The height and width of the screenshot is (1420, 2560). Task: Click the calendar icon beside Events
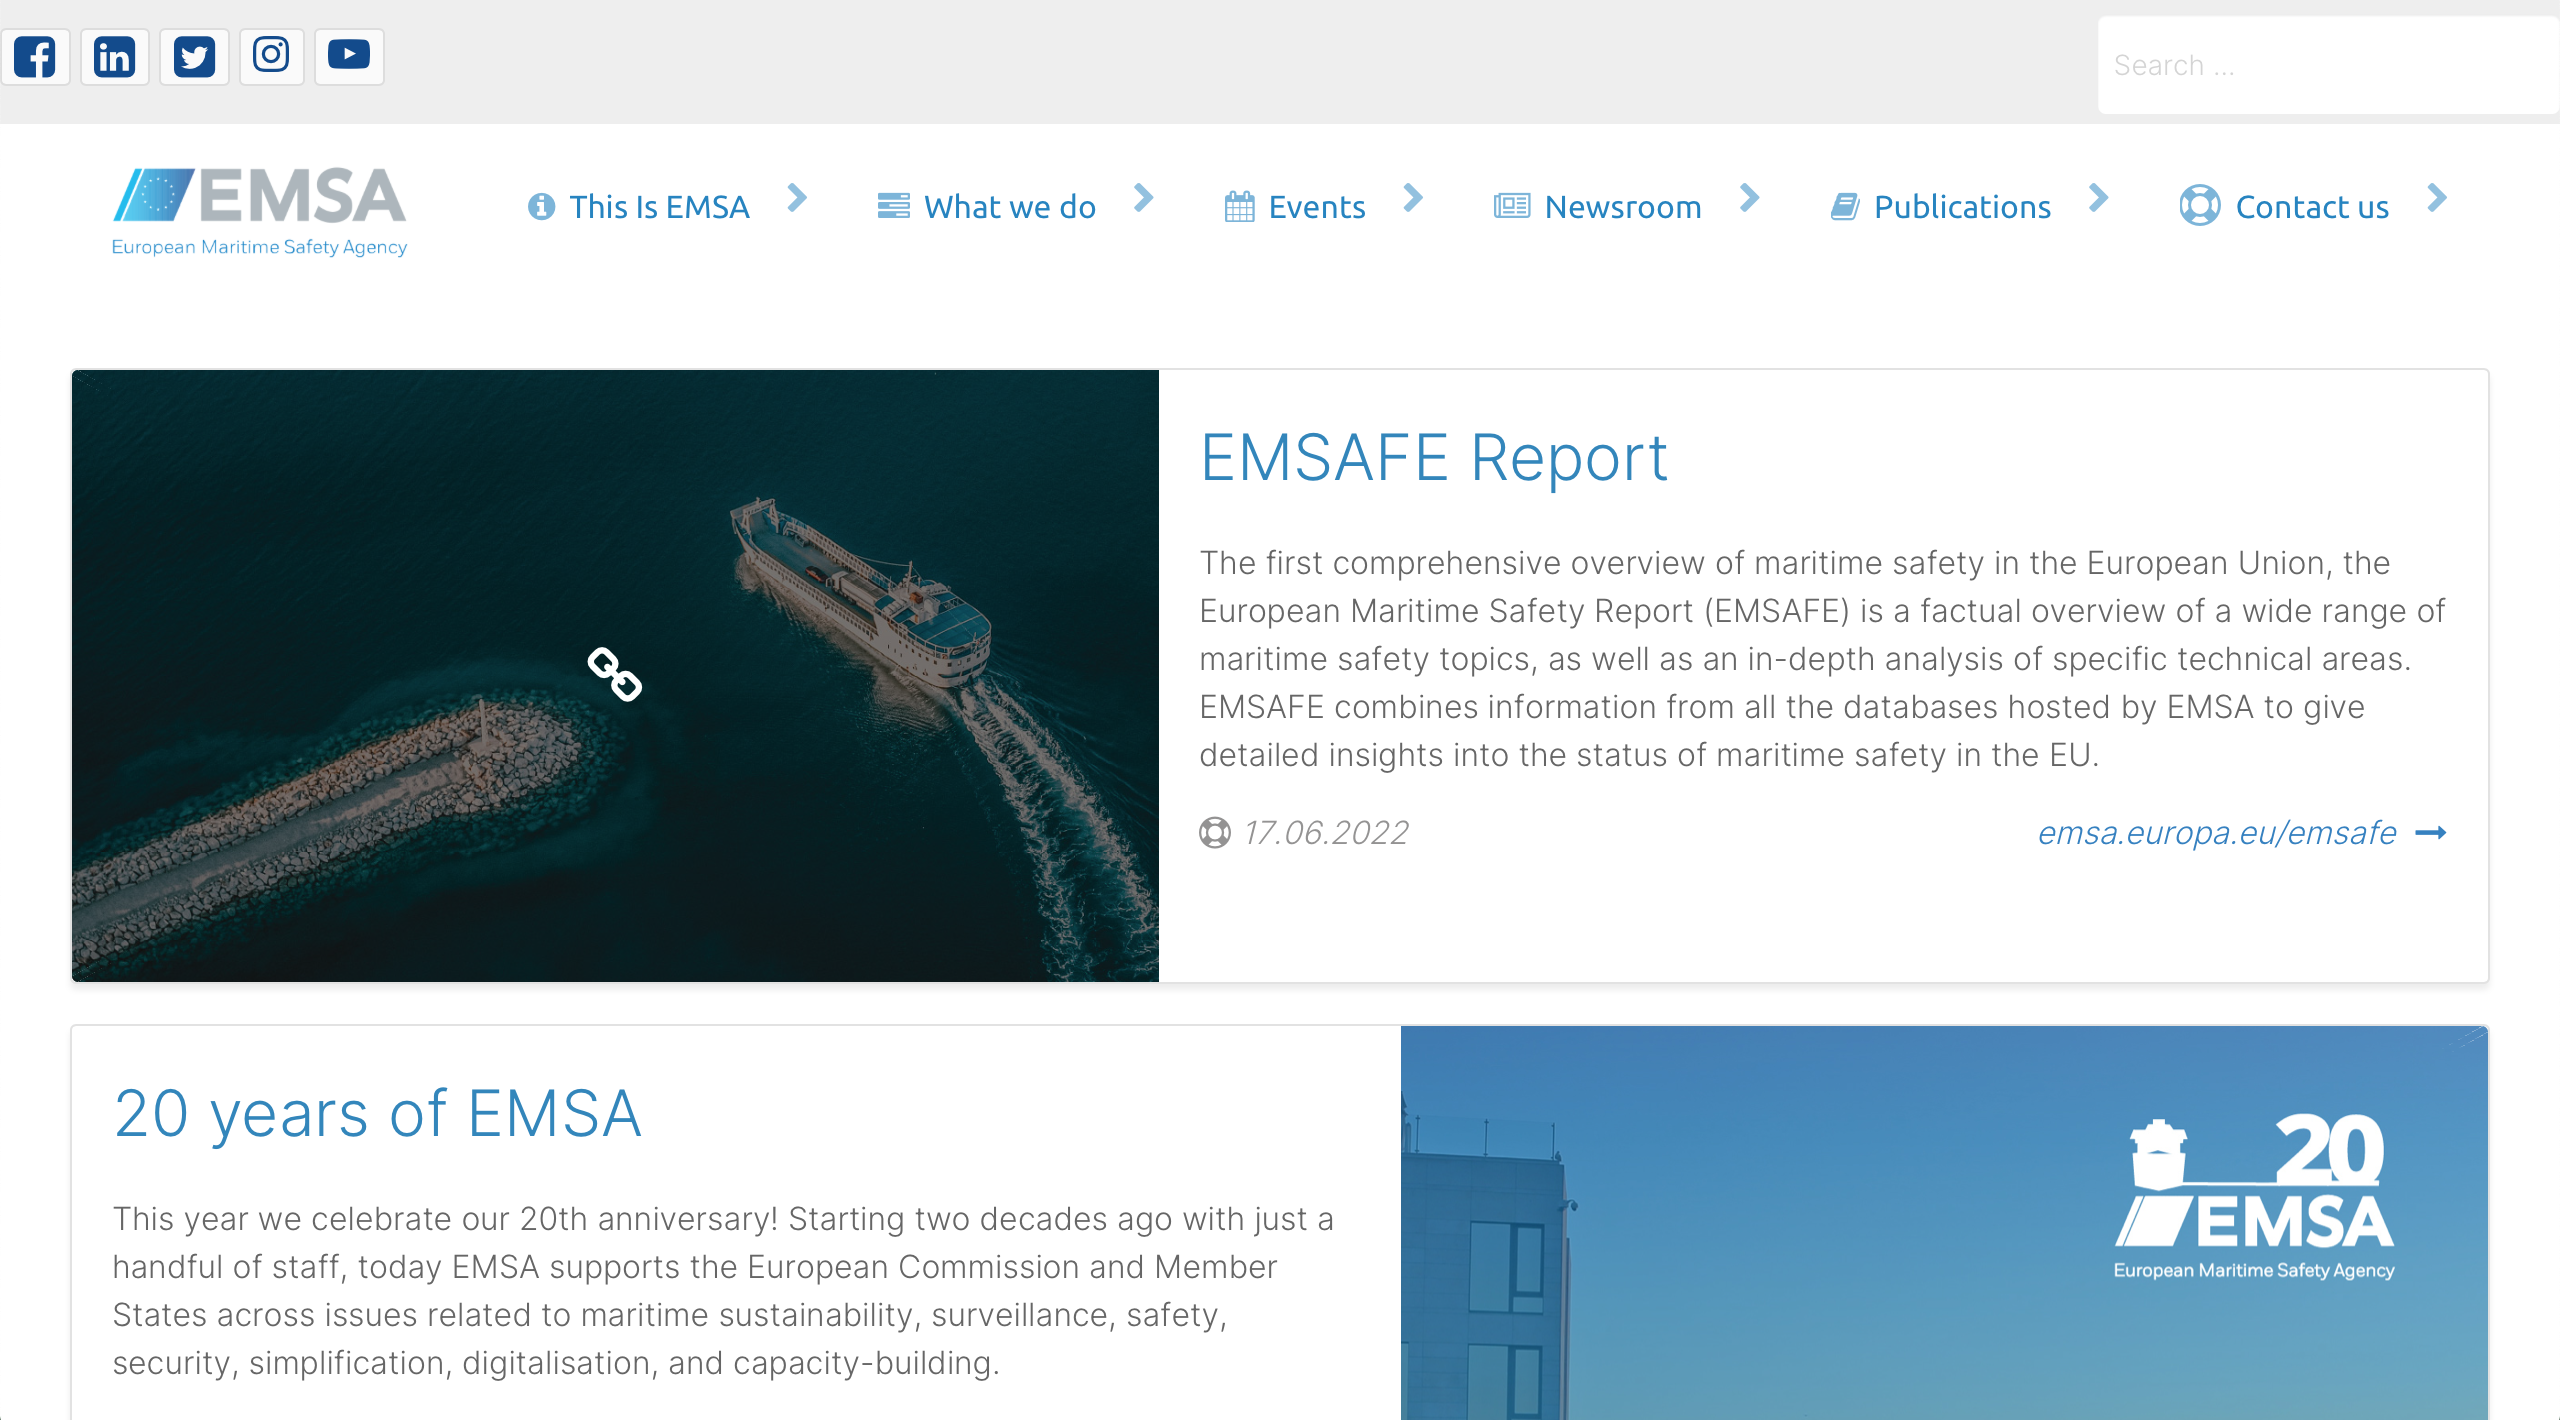[1239, 206]
